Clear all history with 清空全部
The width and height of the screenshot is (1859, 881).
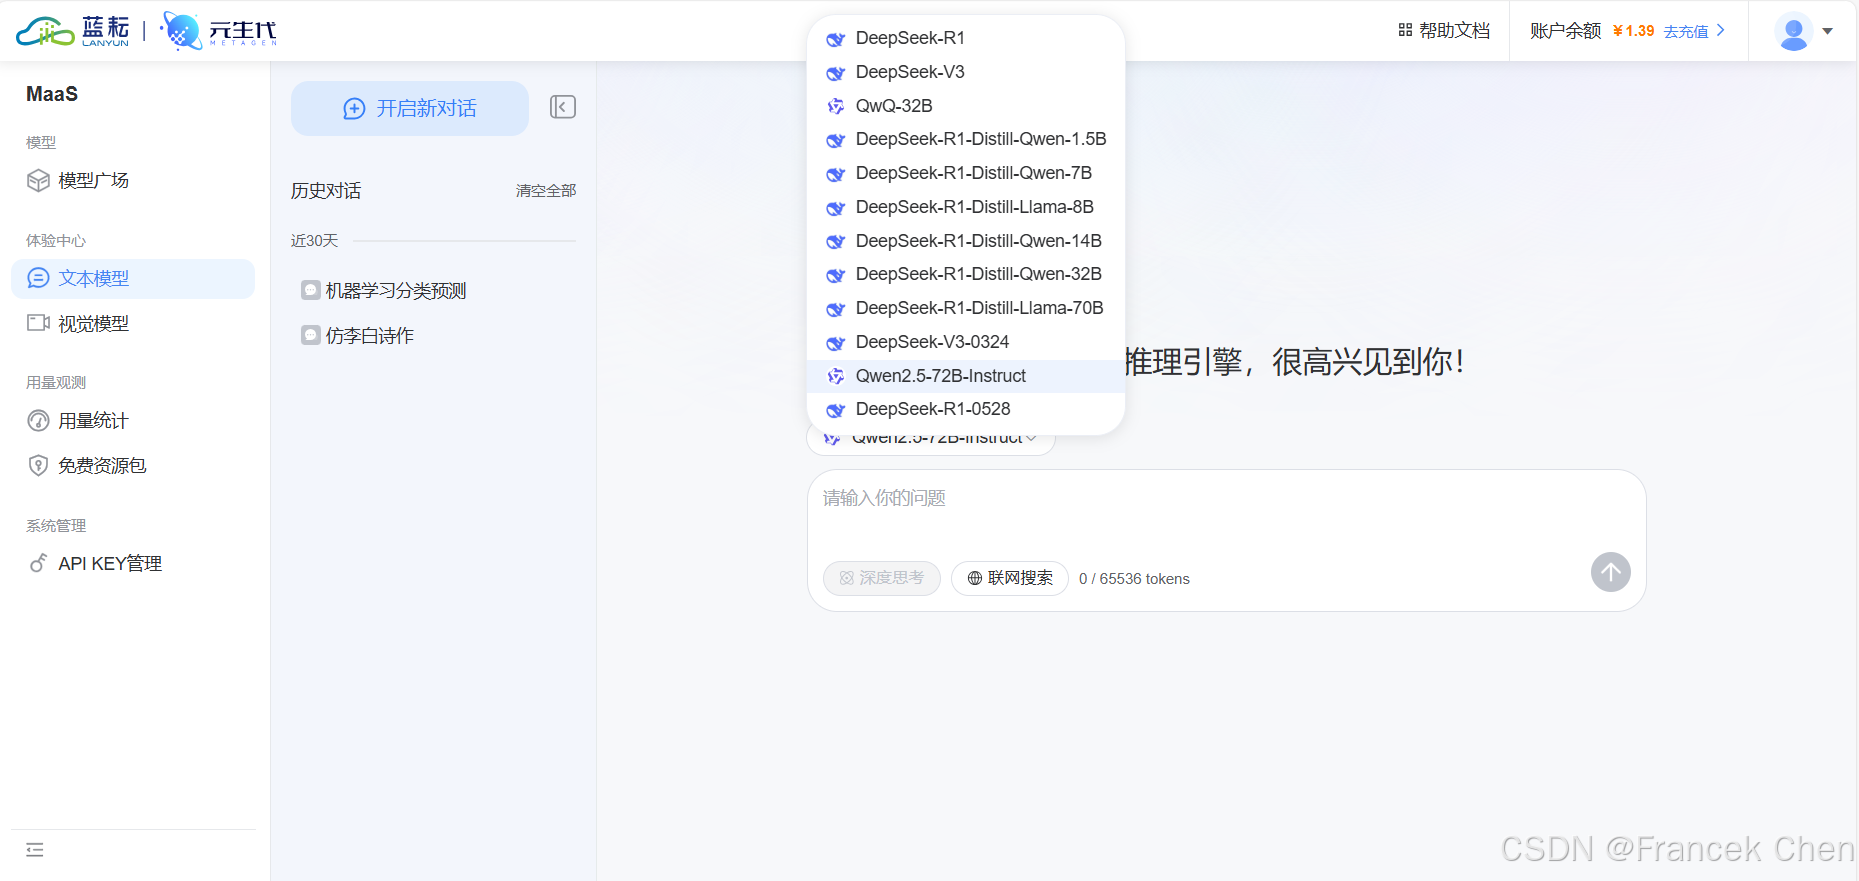546,191
